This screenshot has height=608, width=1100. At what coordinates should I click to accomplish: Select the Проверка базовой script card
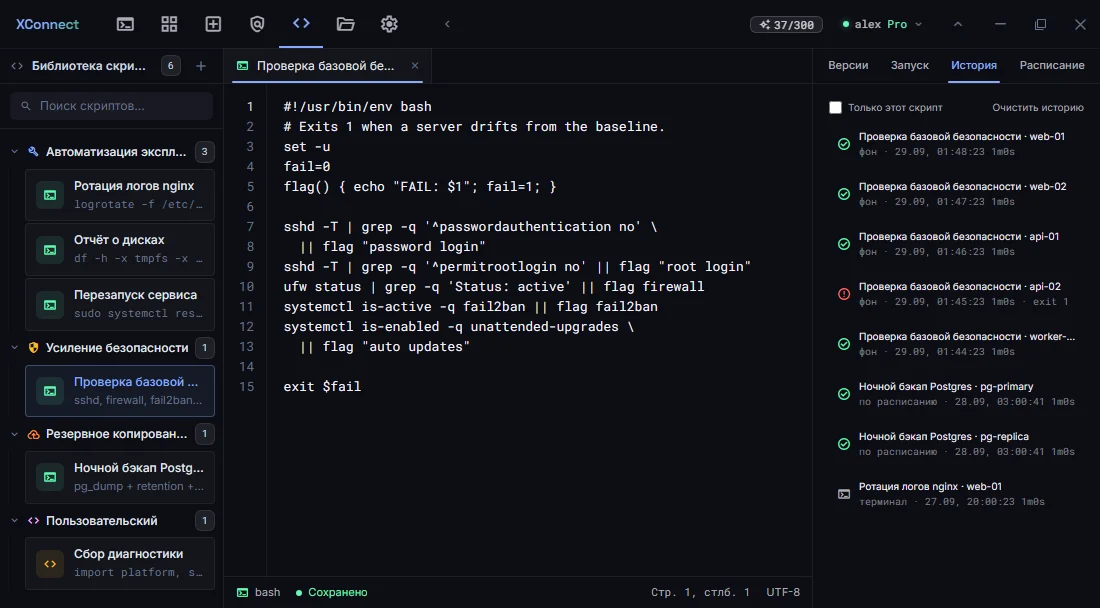pos(120,391)
